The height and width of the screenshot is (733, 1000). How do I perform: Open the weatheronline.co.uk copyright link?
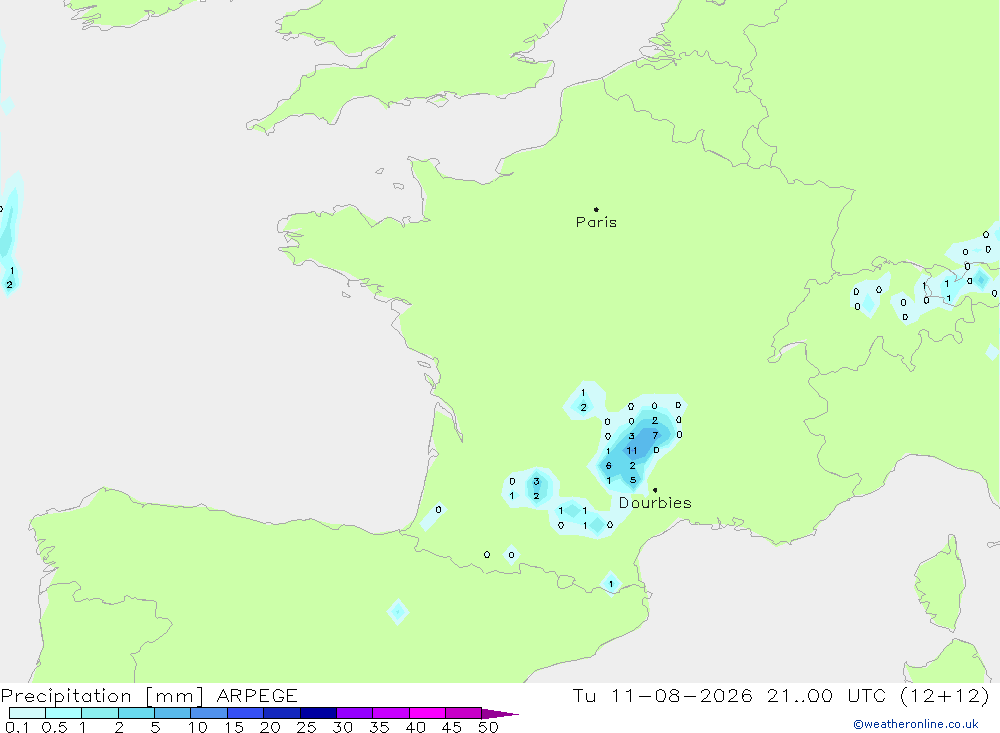(916, 724)
